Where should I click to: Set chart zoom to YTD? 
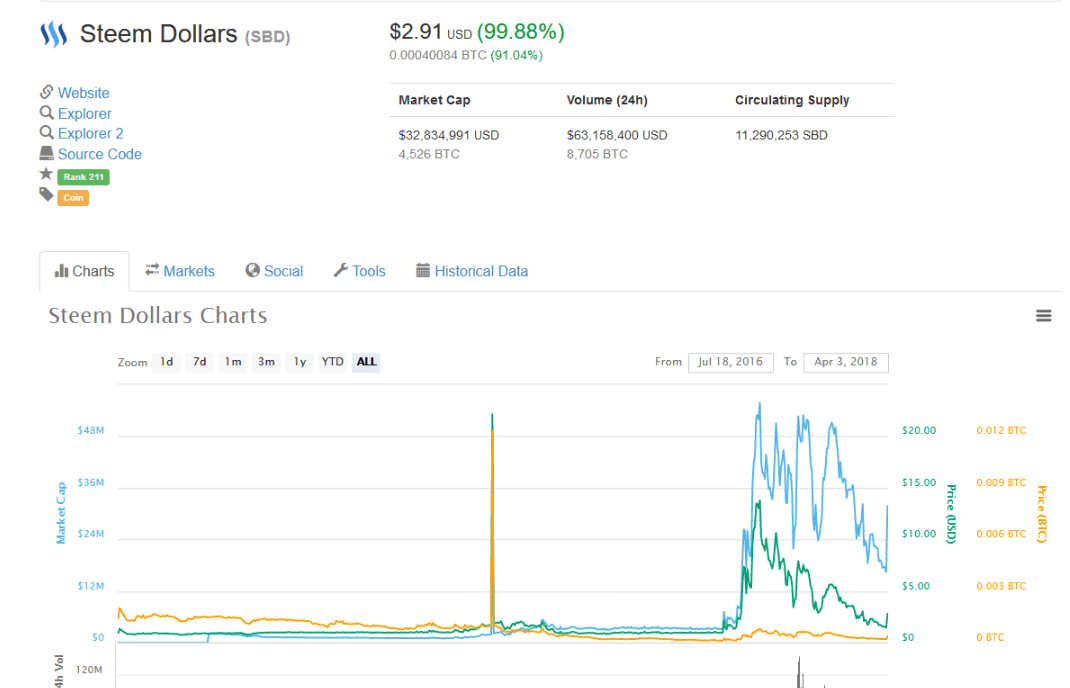[333, 362]
